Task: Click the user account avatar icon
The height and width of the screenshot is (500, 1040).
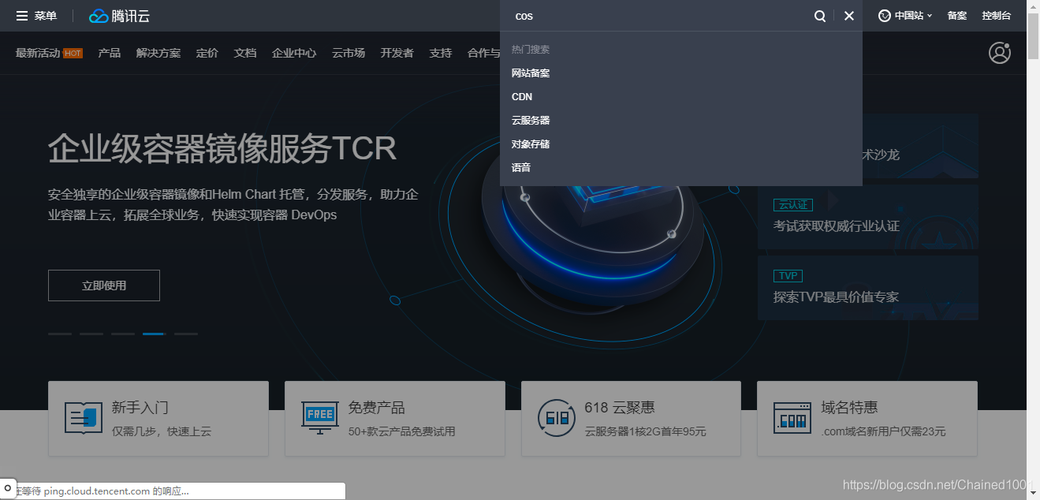Action: pyautogui.click(x=999, y=52)
